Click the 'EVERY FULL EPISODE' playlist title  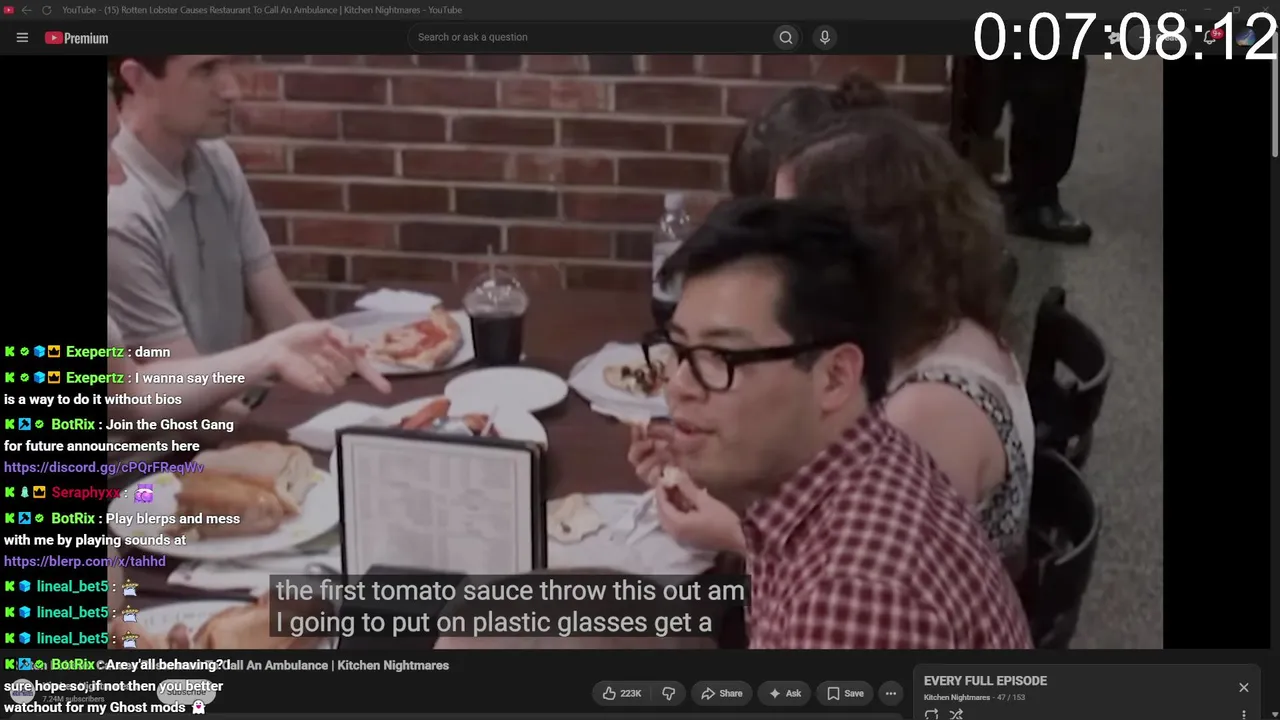(985, 681)
